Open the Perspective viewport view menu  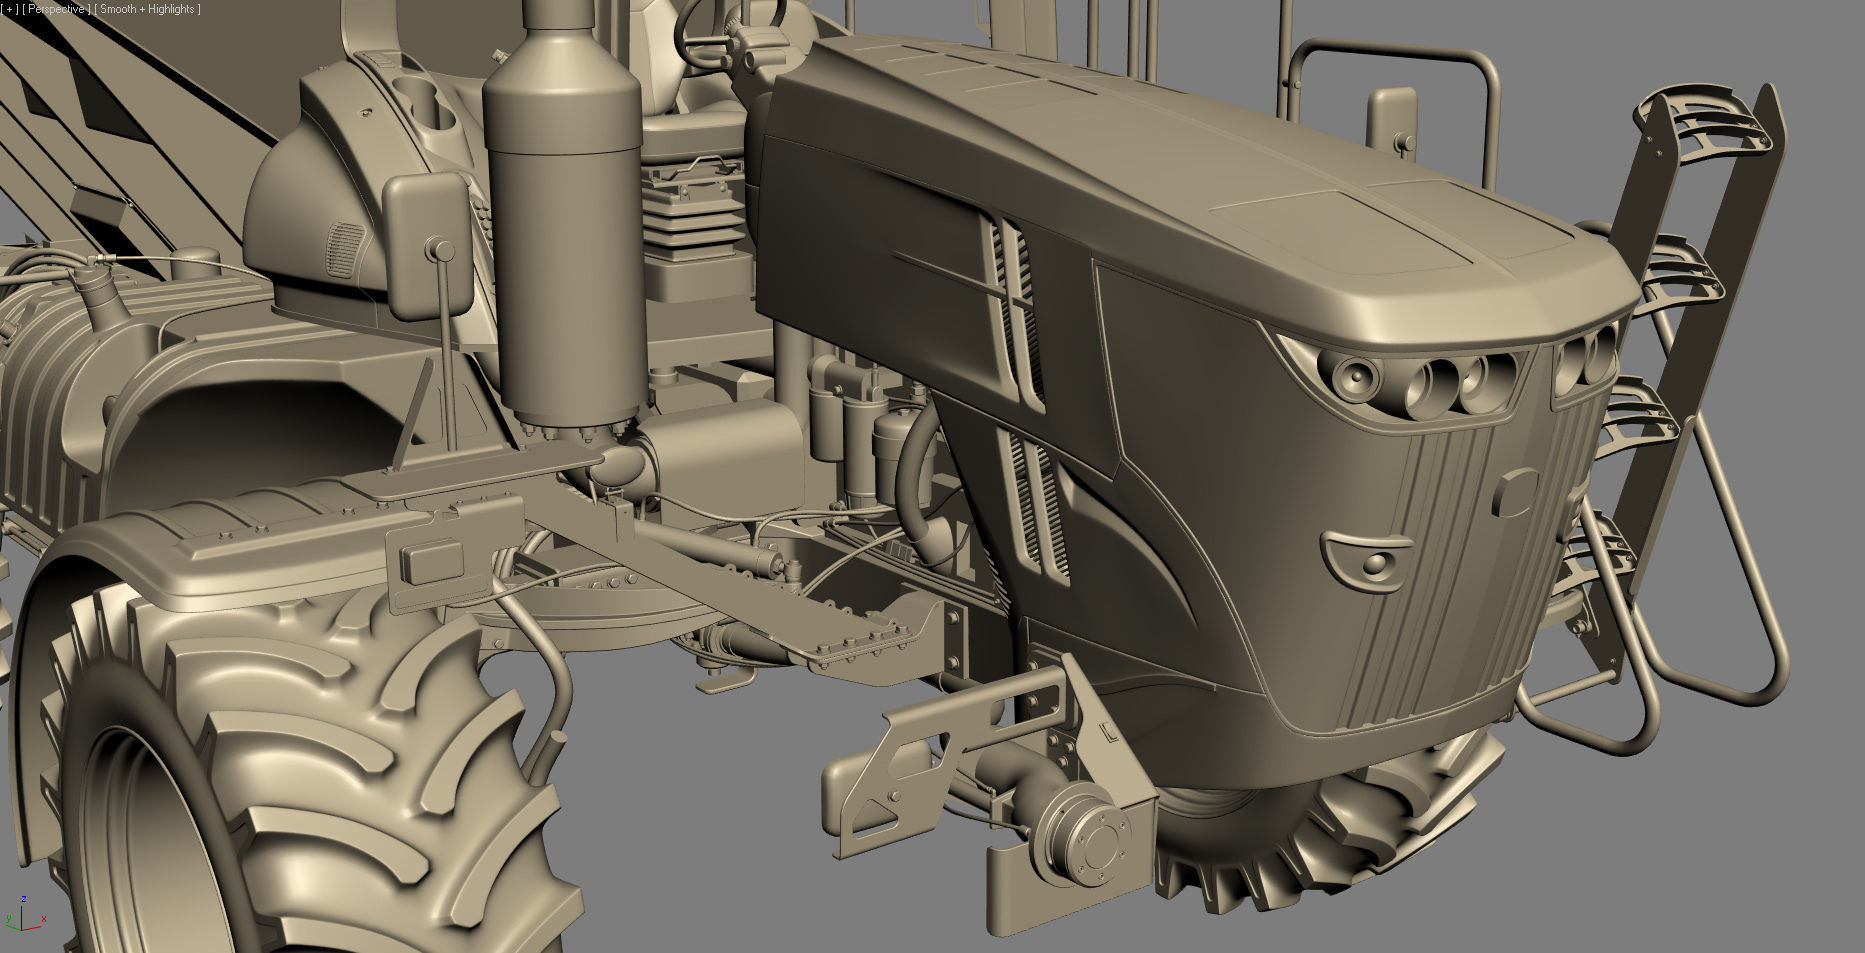56,9
